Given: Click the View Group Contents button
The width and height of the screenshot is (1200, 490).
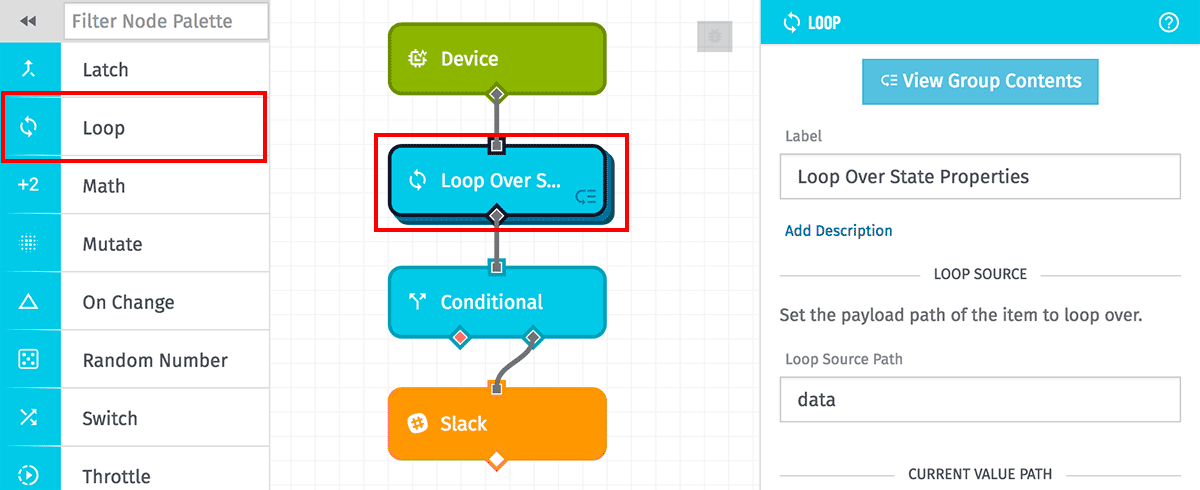Looking at the screenshot, I should (x=980, y=81).
